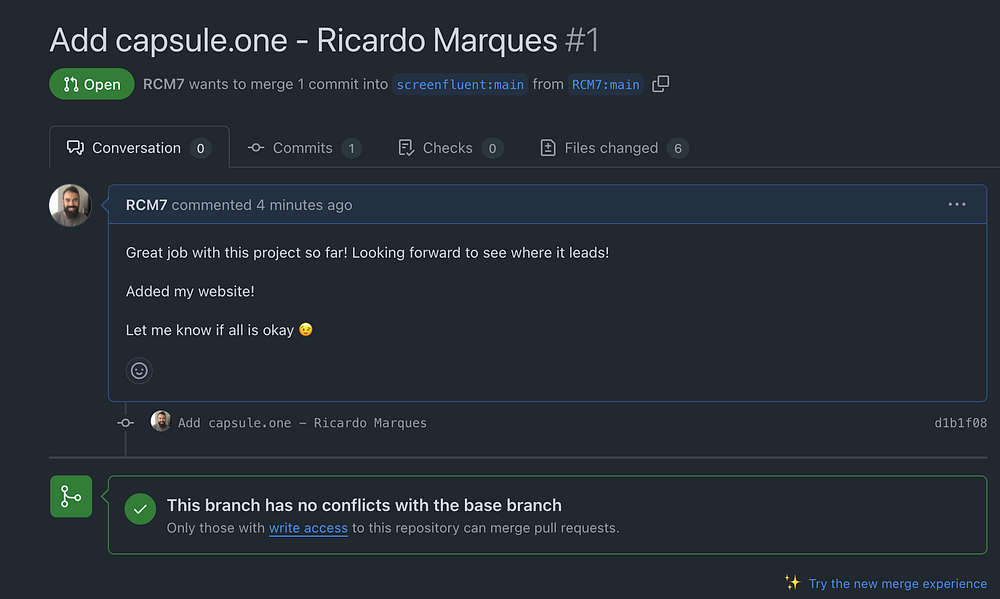The height and width of the screenshot is (599, 1000).
Task: Click the green checkmark status icon
Action: coord(140,509)
